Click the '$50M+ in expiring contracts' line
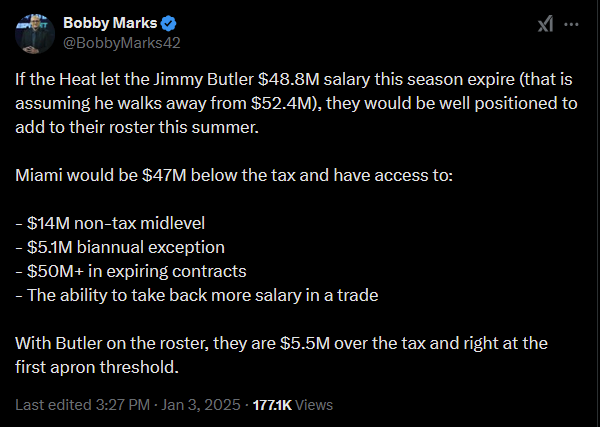The height and width of the screenshot is (427, 600). click(x=131, y=271)
